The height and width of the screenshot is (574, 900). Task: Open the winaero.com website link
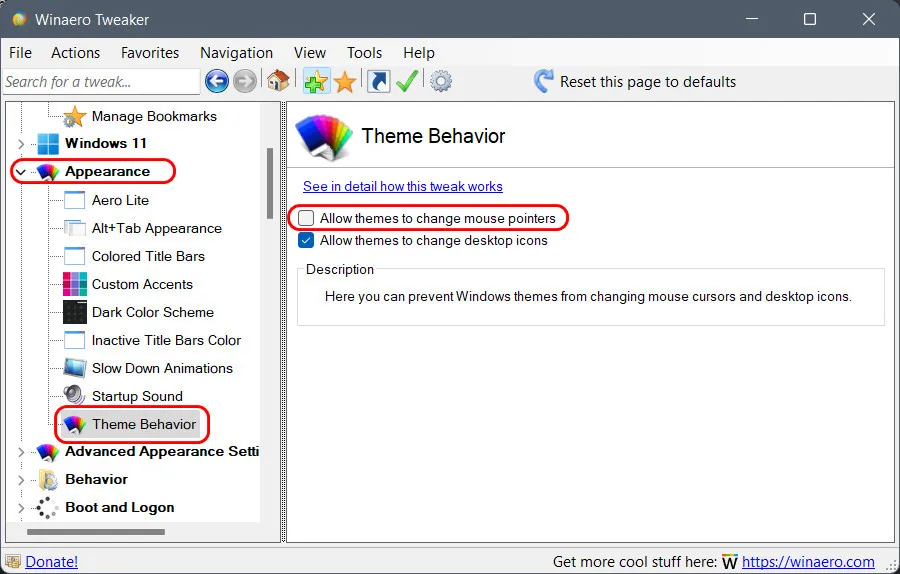tap(807, 562)
